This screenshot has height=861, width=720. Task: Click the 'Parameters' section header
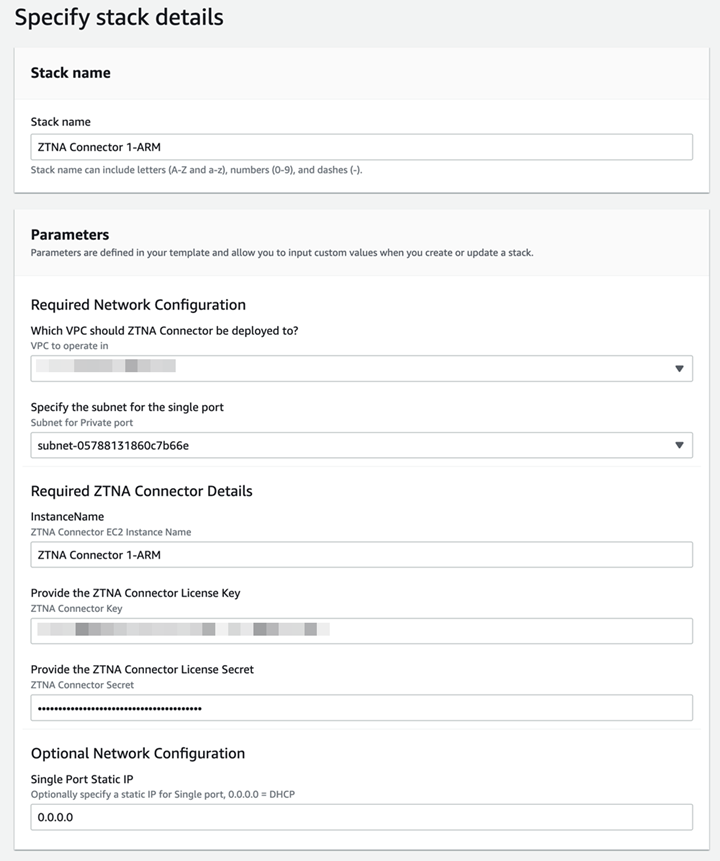[70, 235]
